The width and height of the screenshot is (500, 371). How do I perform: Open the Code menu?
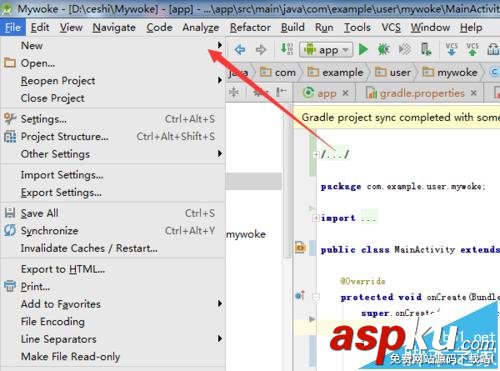[159, 27]
